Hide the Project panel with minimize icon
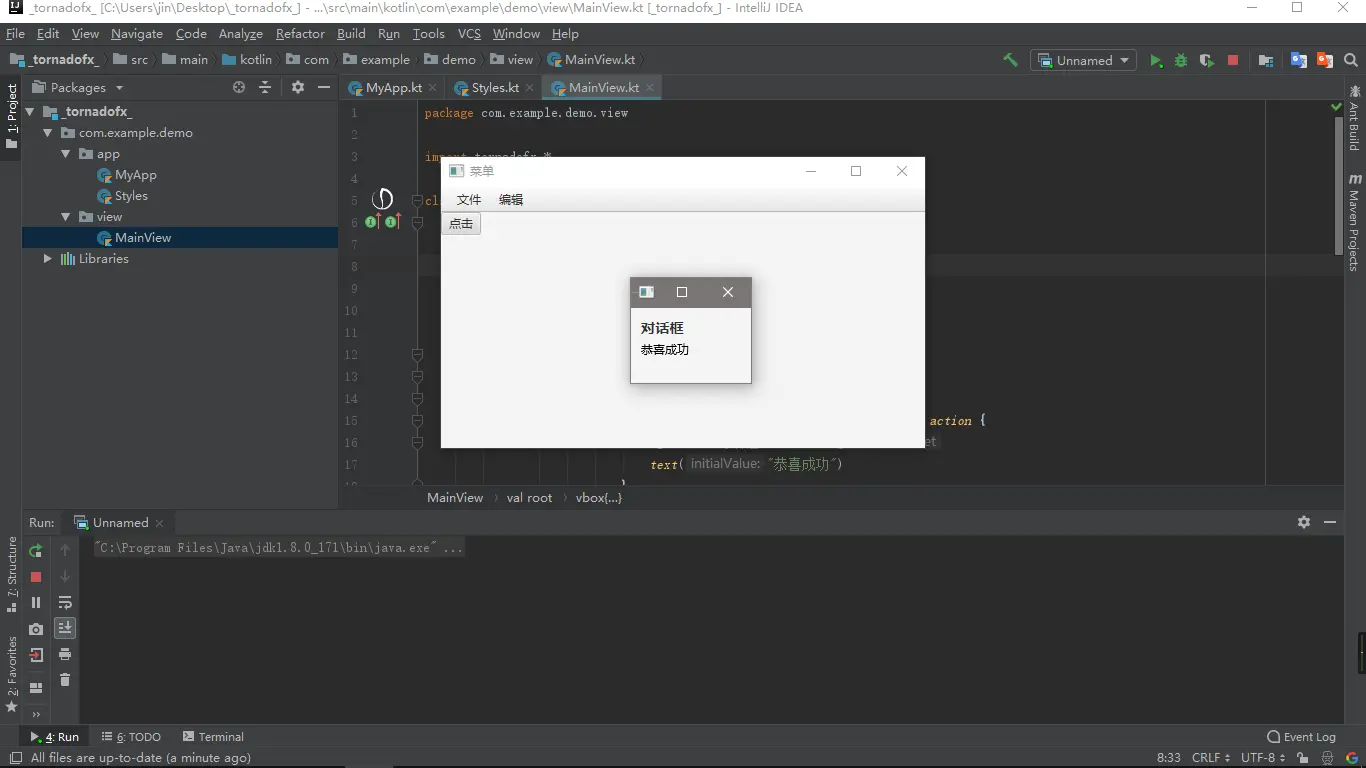This screenshot has width=1366, height=768. tap(323, 87)
